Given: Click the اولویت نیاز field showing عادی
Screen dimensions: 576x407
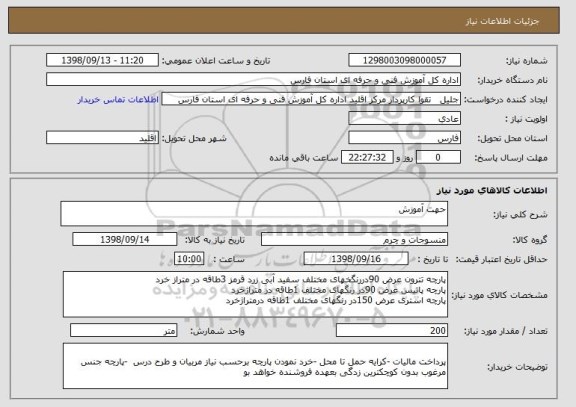Looking at the screenshot, I should click(x=404, y=119).
